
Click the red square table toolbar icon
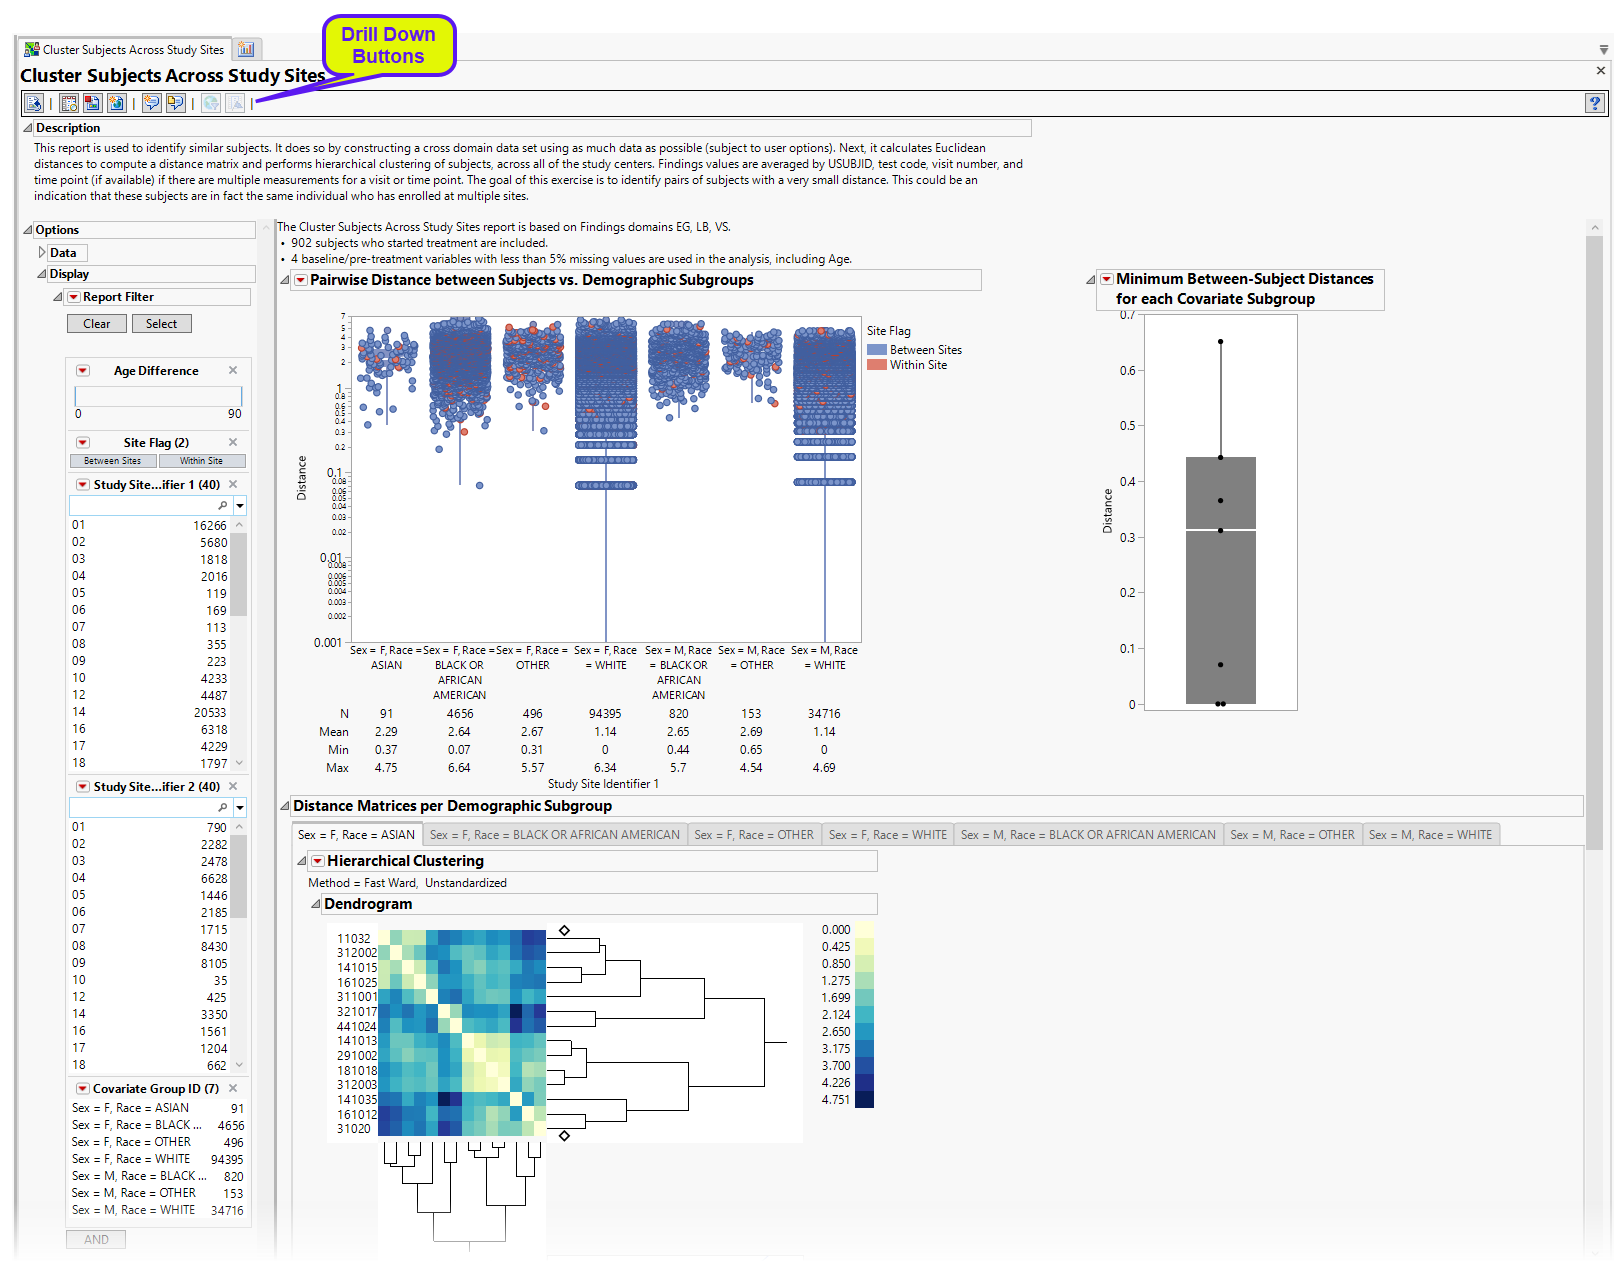[x=92, y=103]
